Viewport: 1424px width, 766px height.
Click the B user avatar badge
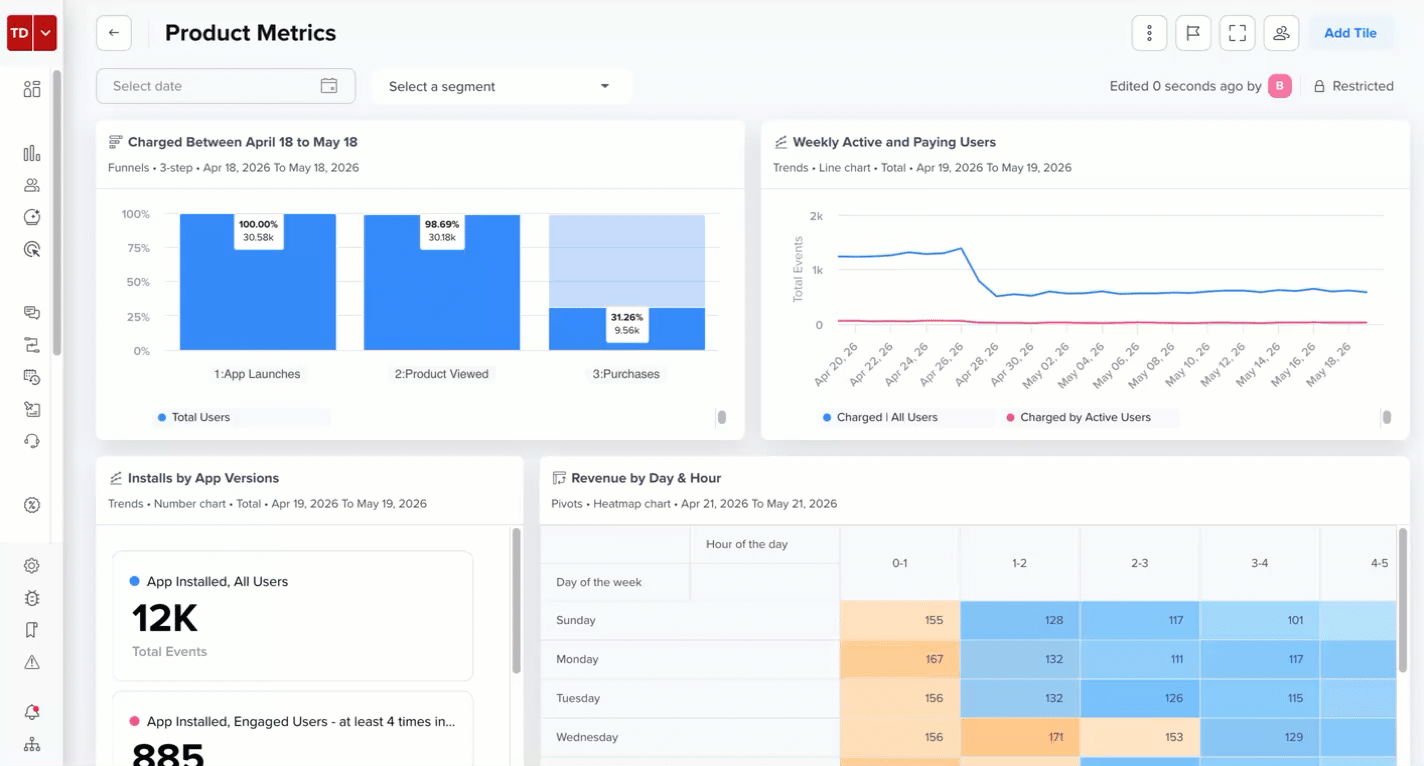click(x=1280, y=86)
